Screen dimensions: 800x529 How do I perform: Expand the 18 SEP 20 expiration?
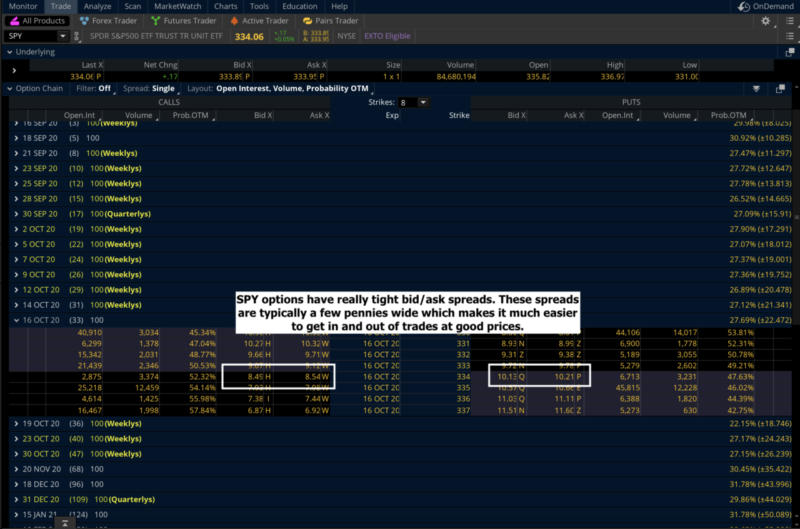pos(16,138)
